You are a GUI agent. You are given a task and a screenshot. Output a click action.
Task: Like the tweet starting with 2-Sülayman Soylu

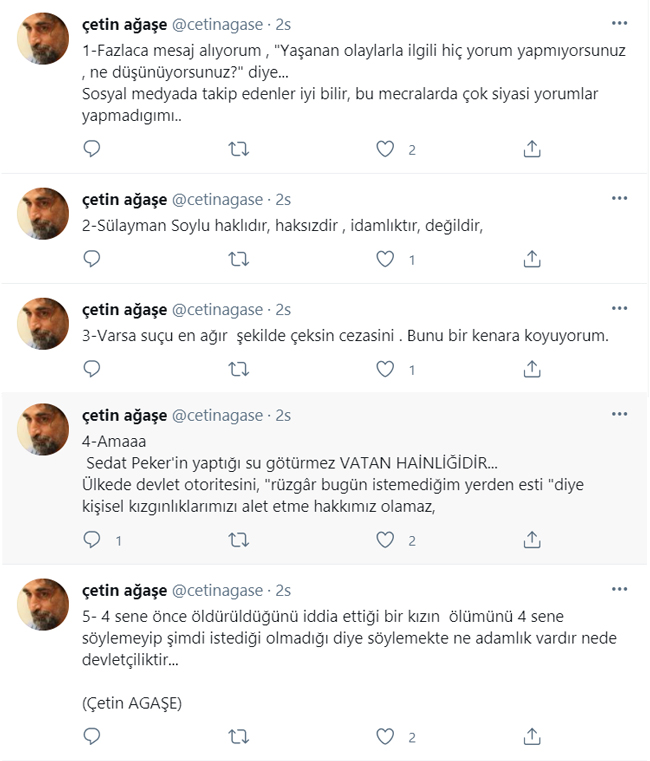(x=385, y=259)
